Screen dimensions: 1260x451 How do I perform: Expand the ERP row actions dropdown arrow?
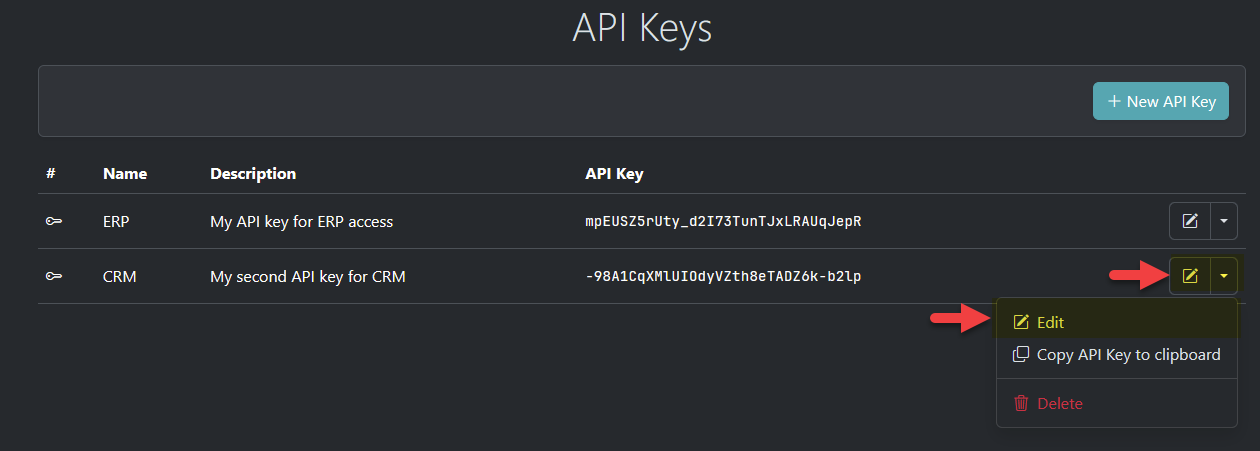pyautogui.click(x=1223, y=221)
